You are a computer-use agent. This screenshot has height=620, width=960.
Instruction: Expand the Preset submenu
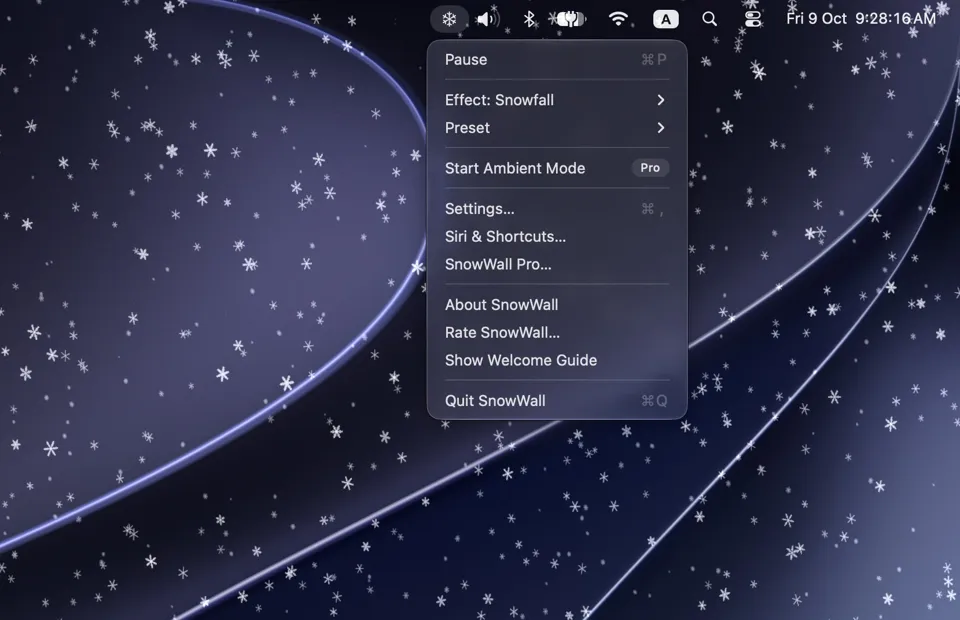[x=557, y=128]
